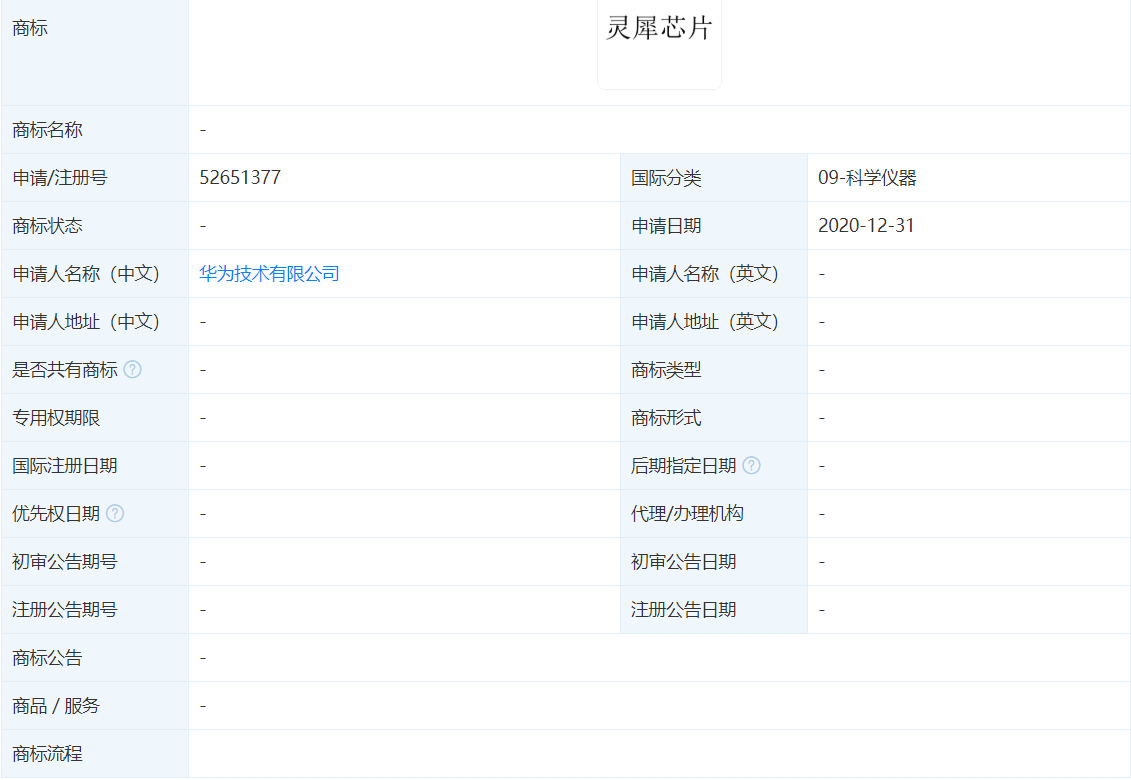1131x780 pixels.
Task: Select the registration number 52651377
Action: pyautogui.click(x=240, y=178)
